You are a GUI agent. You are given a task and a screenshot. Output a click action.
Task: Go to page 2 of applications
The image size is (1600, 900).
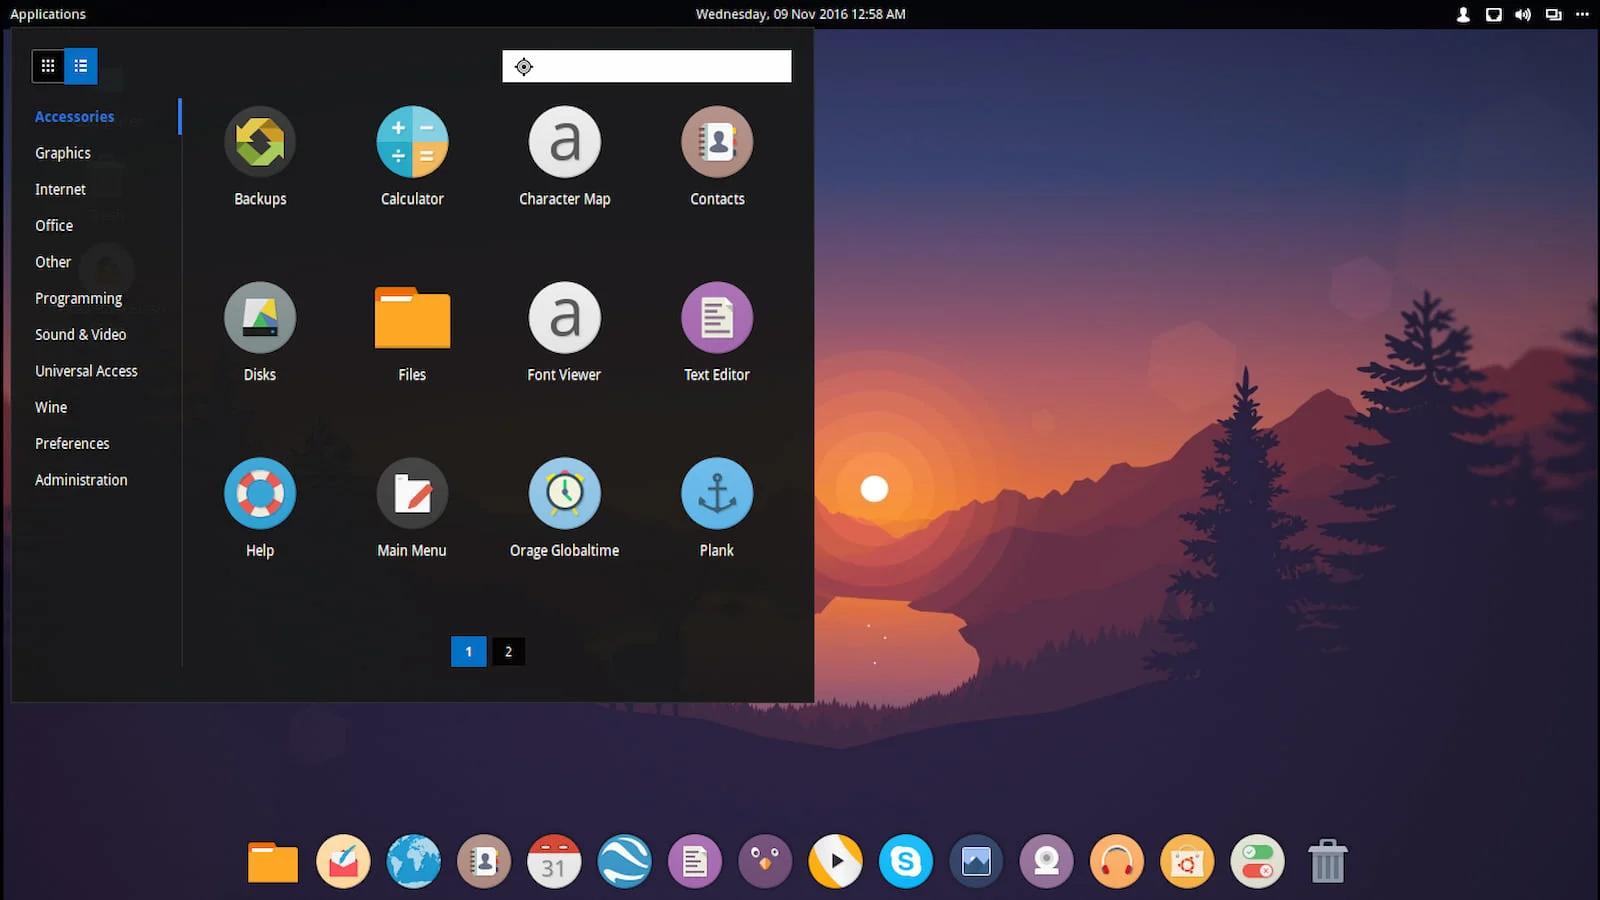click(x=508, y=651)
